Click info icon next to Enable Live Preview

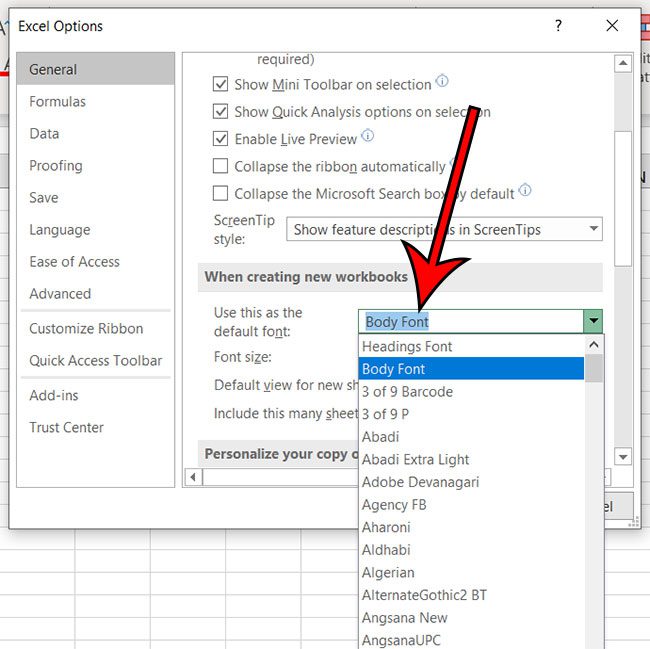point(368,137)
